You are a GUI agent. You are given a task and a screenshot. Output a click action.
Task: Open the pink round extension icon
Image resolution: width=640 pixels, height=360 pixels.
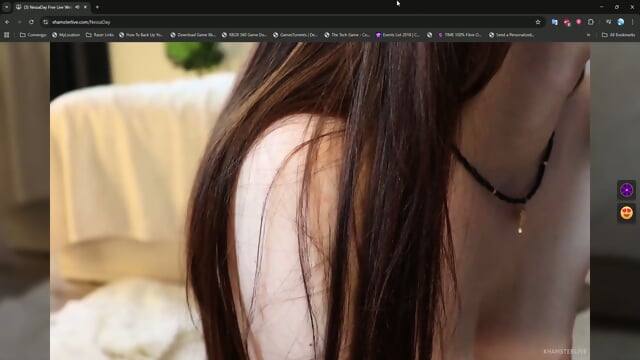579,22
